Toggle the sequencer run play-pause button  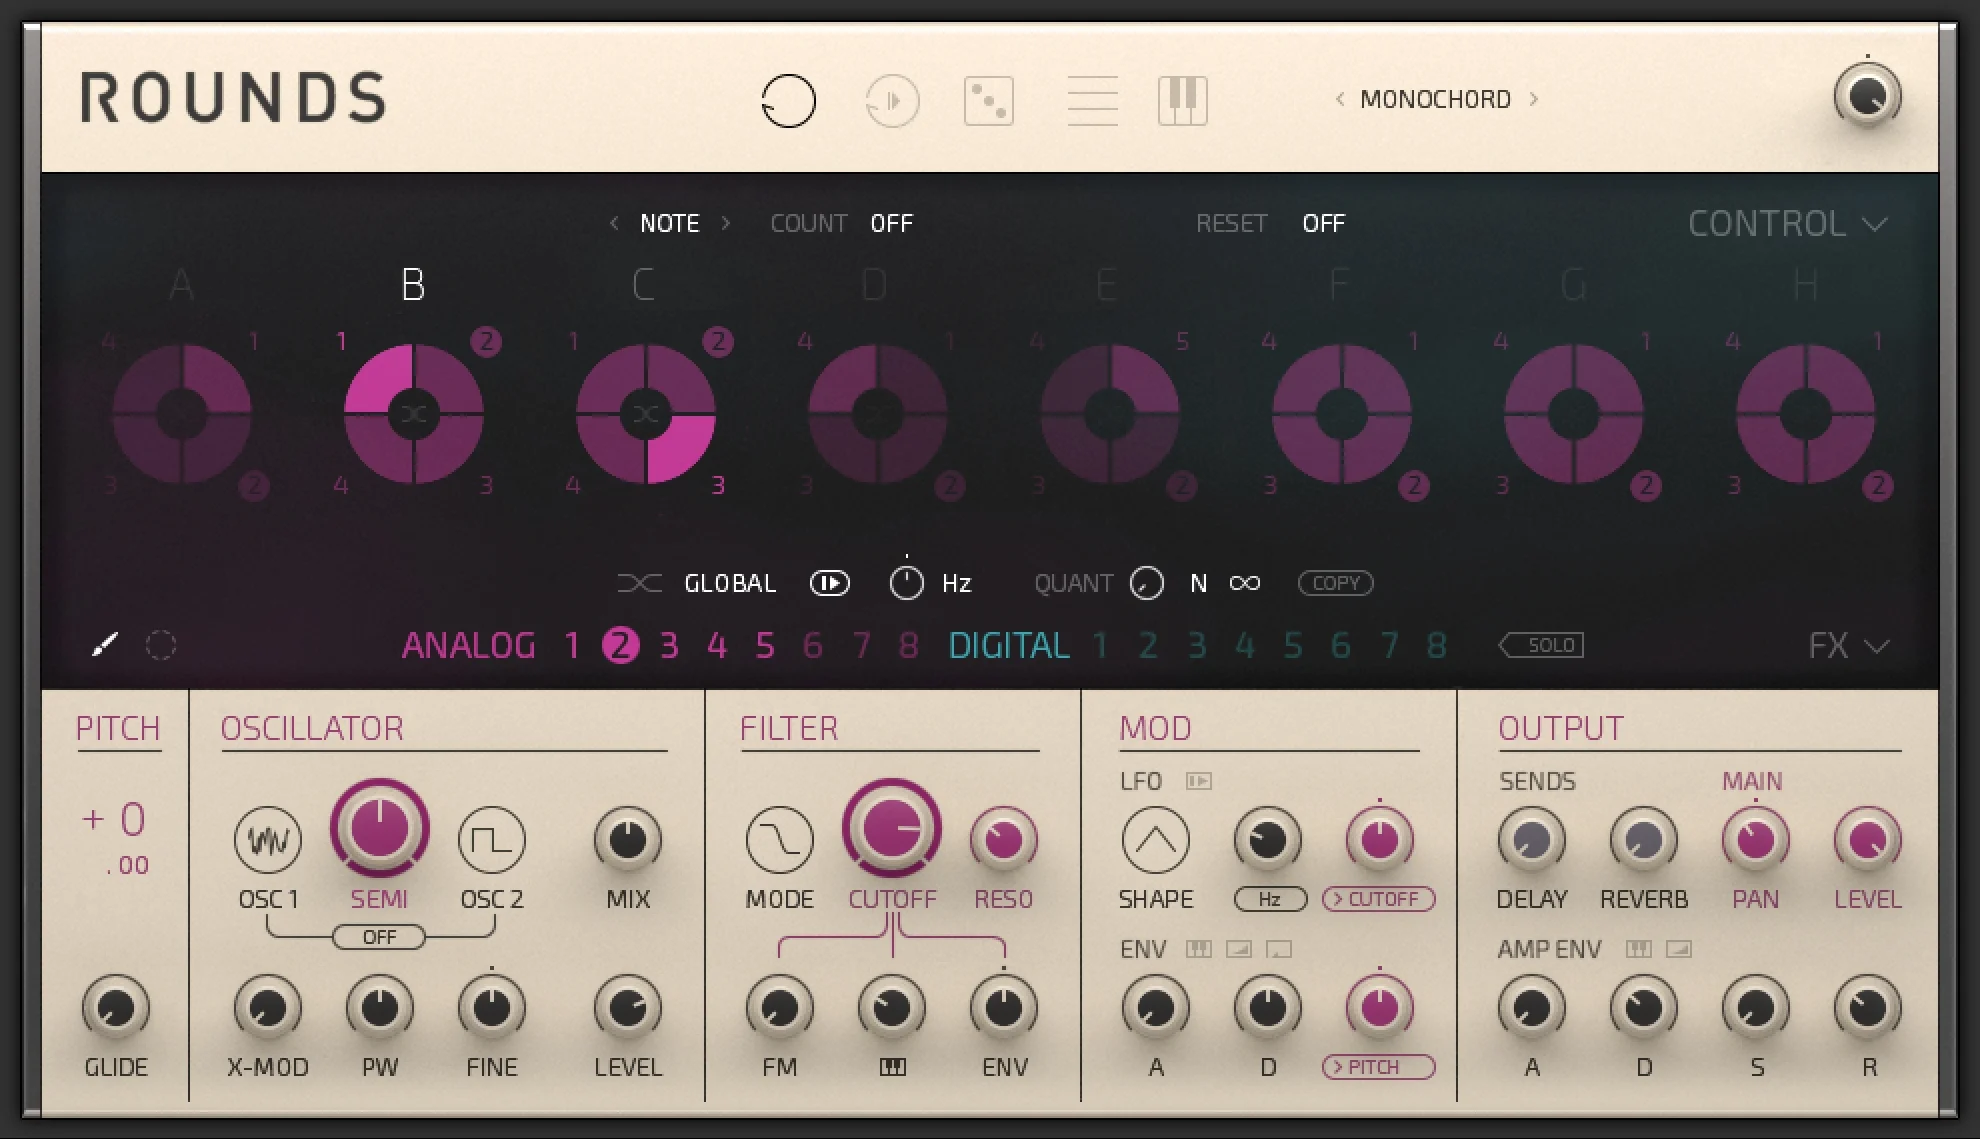[x=829, y=583]
